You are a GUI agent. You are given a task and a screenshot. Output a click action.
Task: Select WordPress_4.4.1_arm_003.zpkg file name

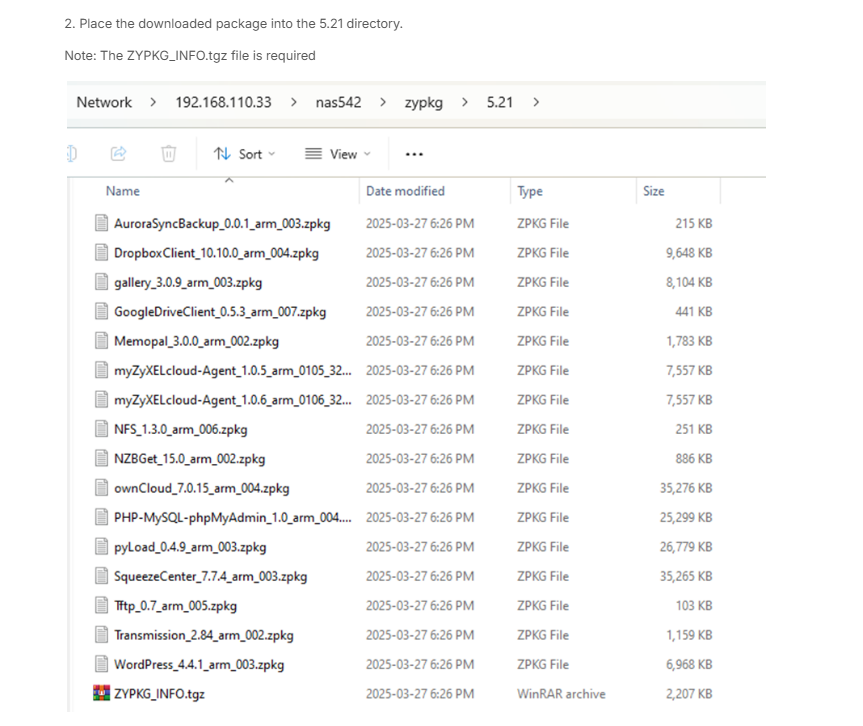[199, 665]
